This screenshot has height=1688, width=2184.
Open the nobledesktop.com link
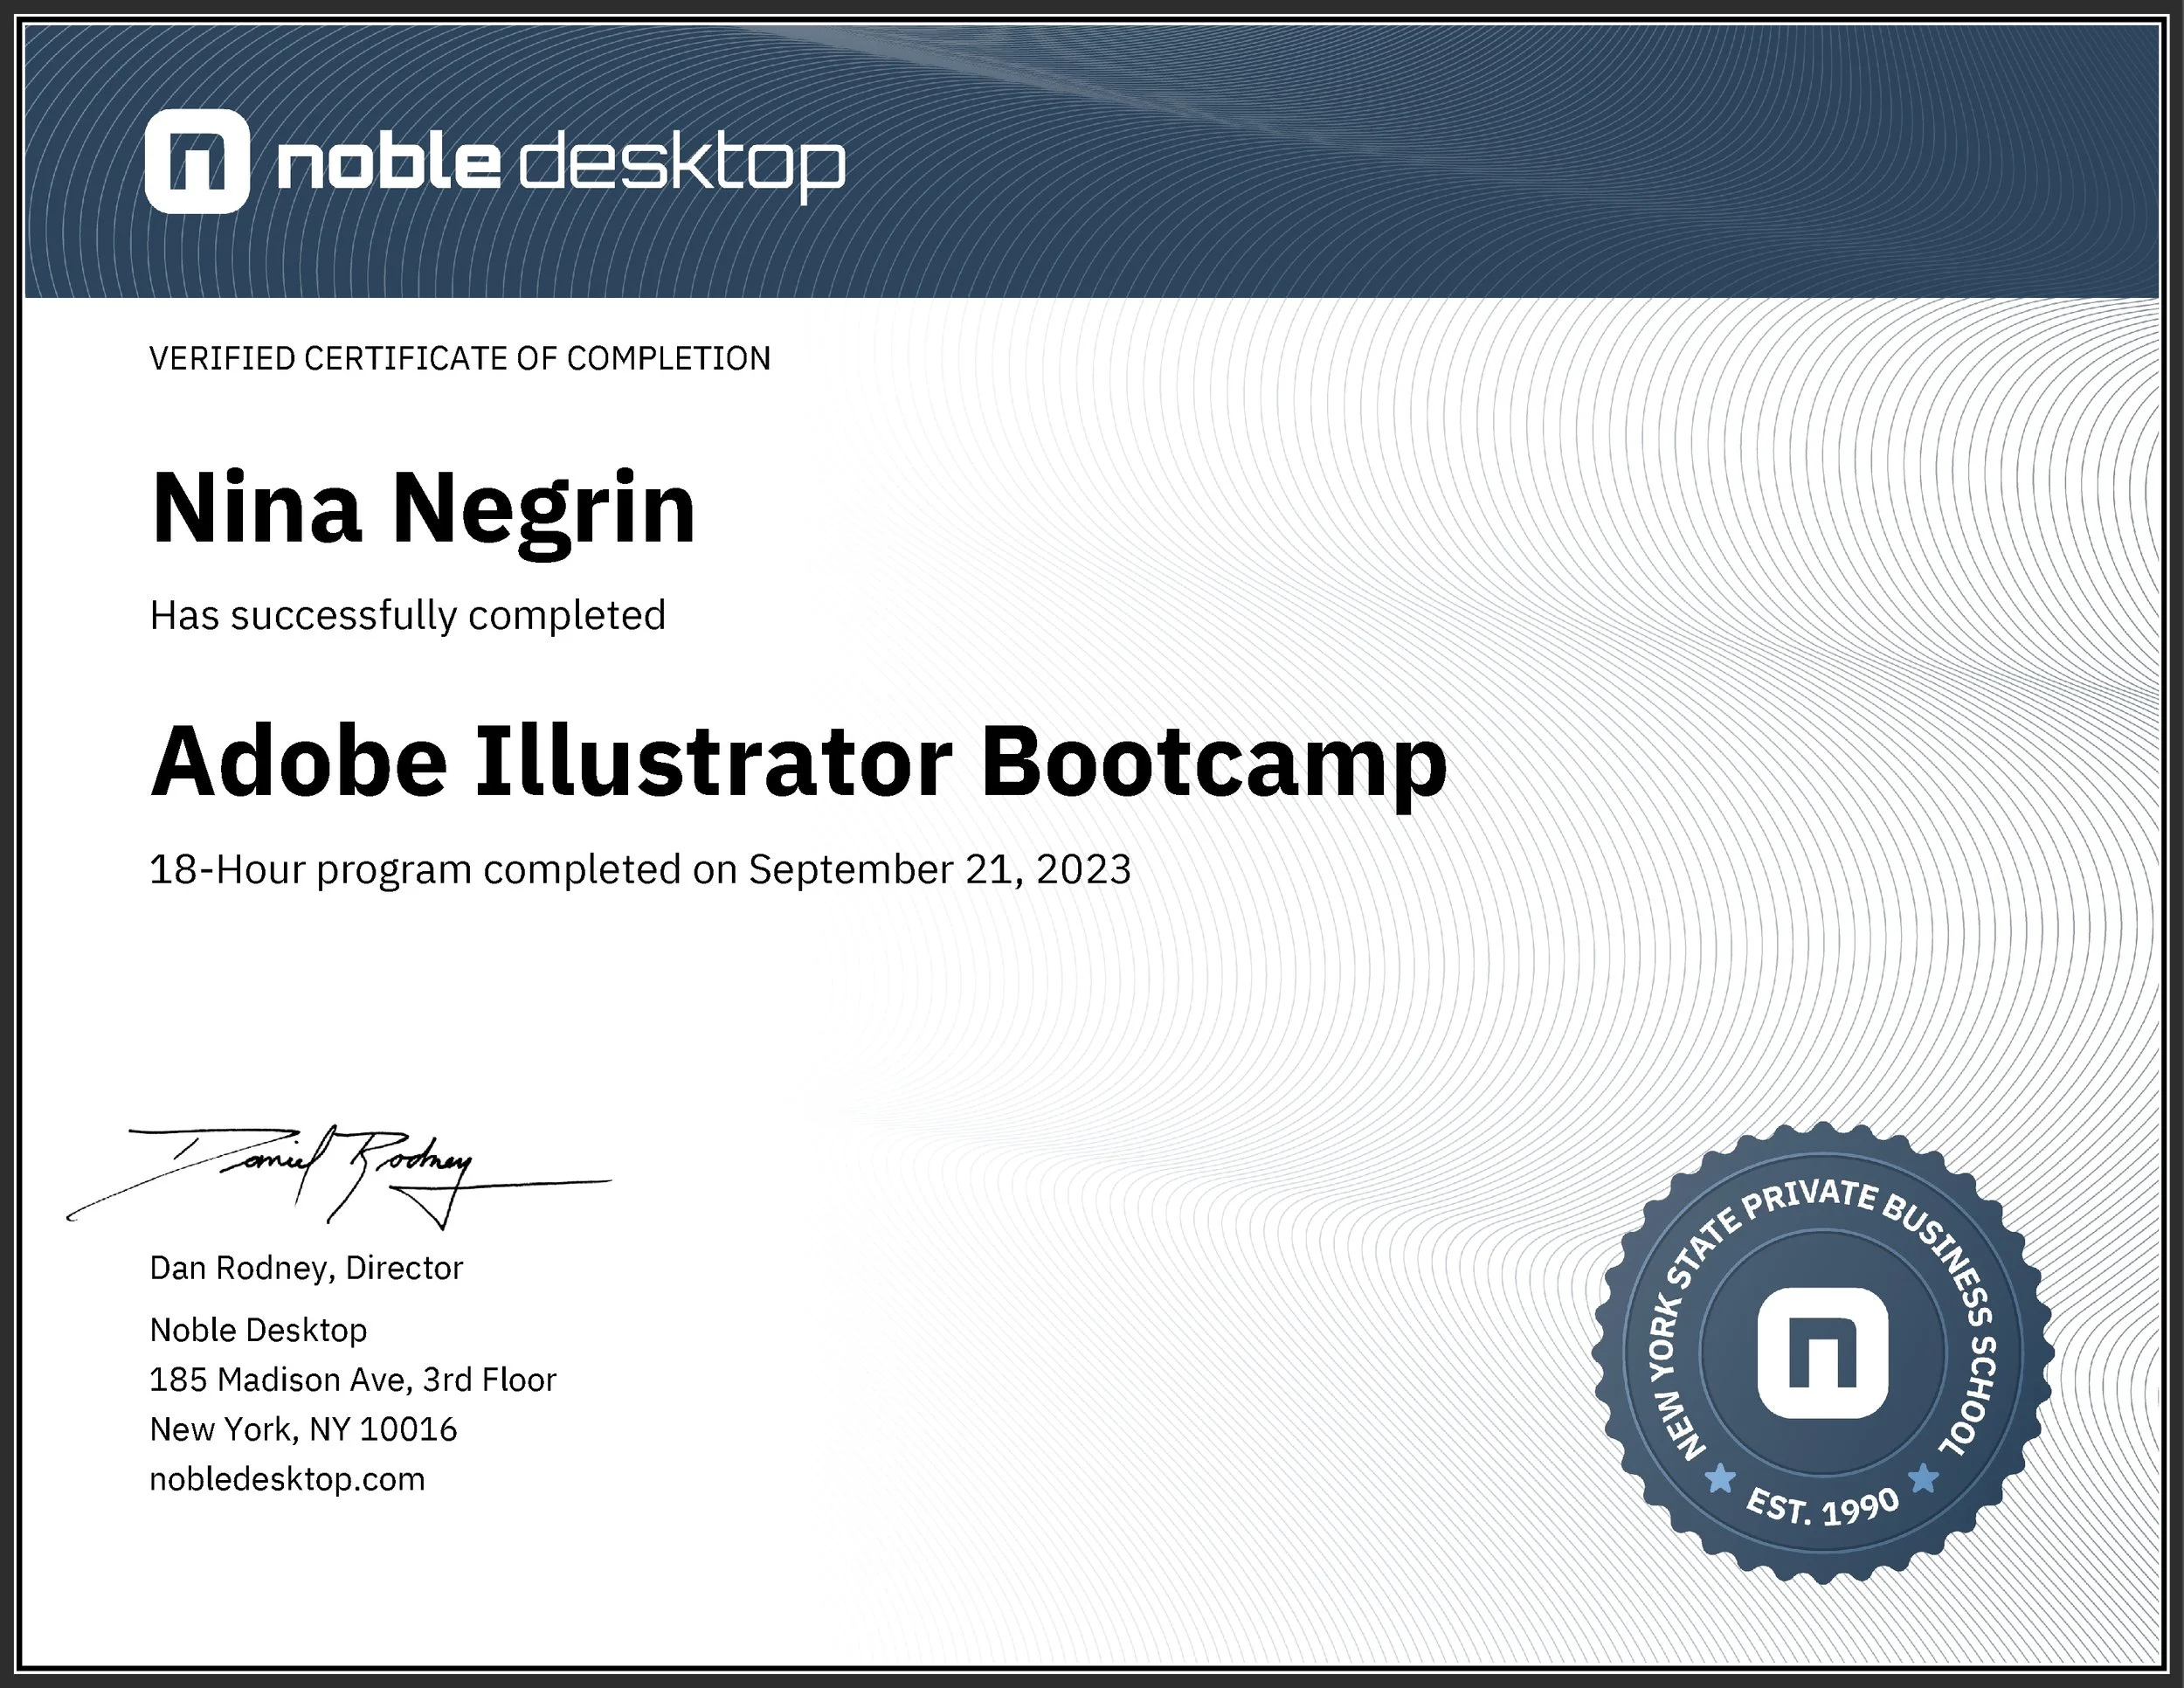pos(287,1479)
